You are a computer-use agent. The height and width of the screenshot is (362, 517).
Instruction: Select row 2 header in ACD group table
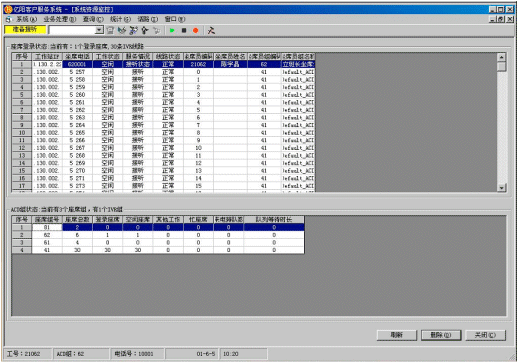(22, 235)
